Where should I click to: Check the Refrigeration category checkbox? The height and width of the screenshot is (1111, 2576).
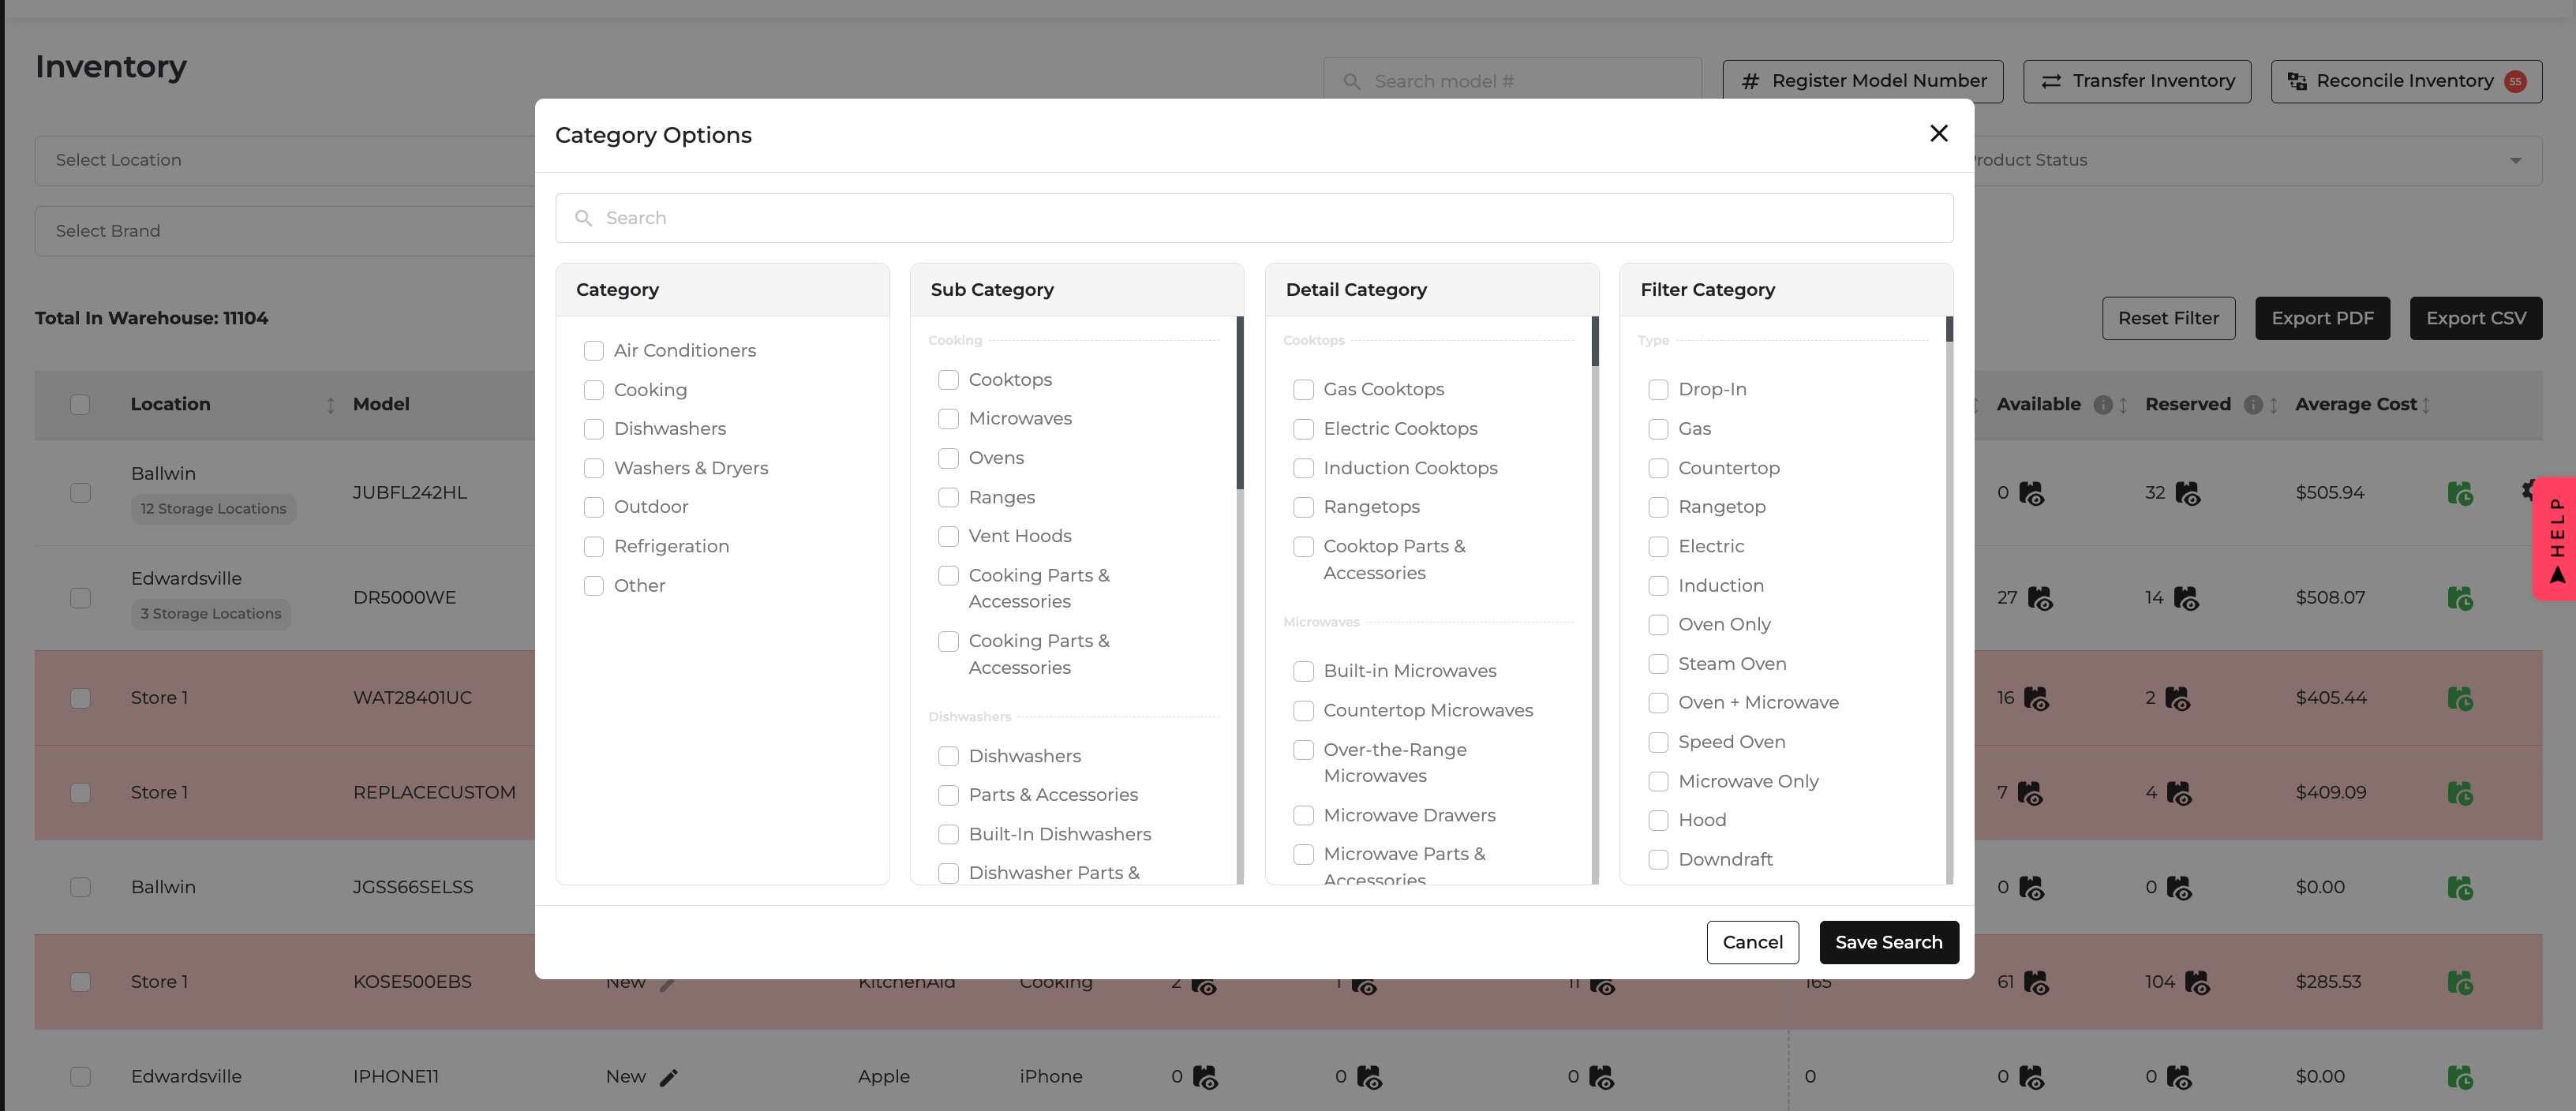(x=594, y=547)
